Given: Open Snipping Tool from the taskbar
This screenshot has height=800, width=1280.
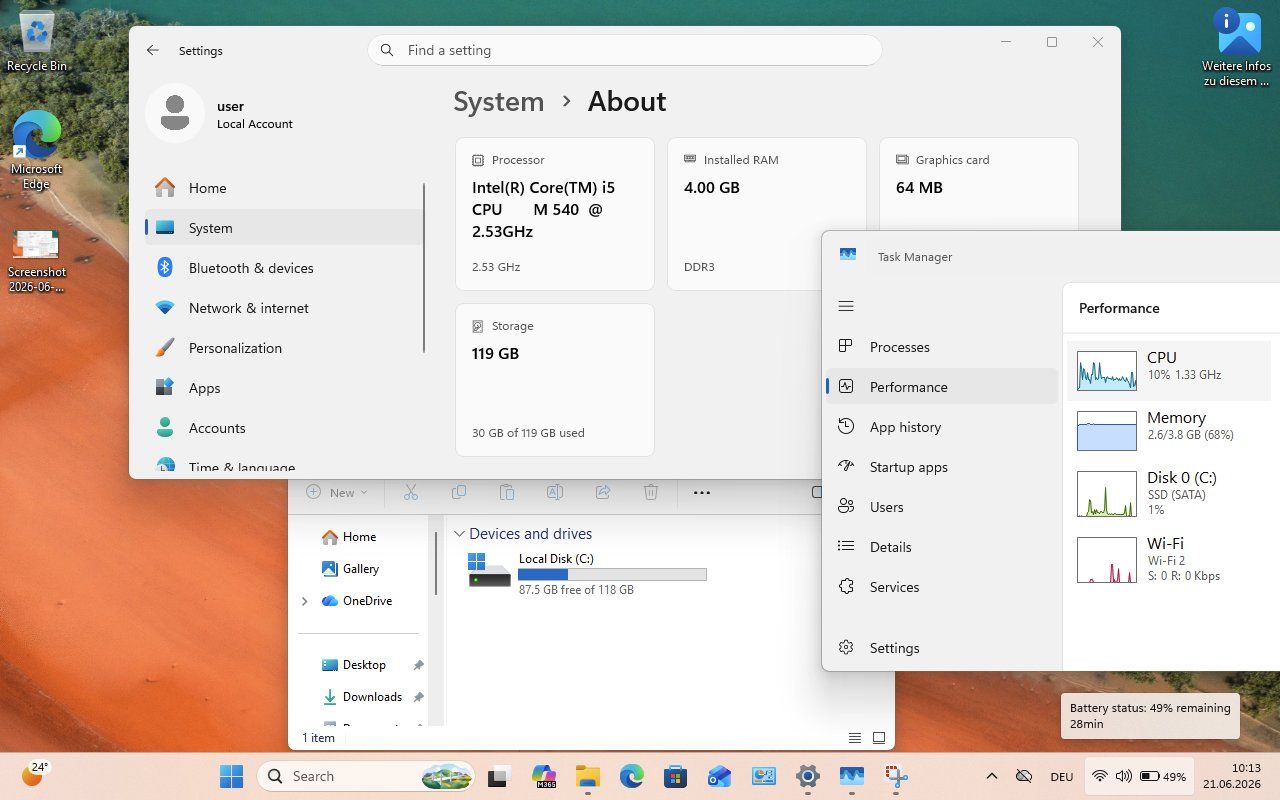Looking at the screenshot, I should pos(895,776).
